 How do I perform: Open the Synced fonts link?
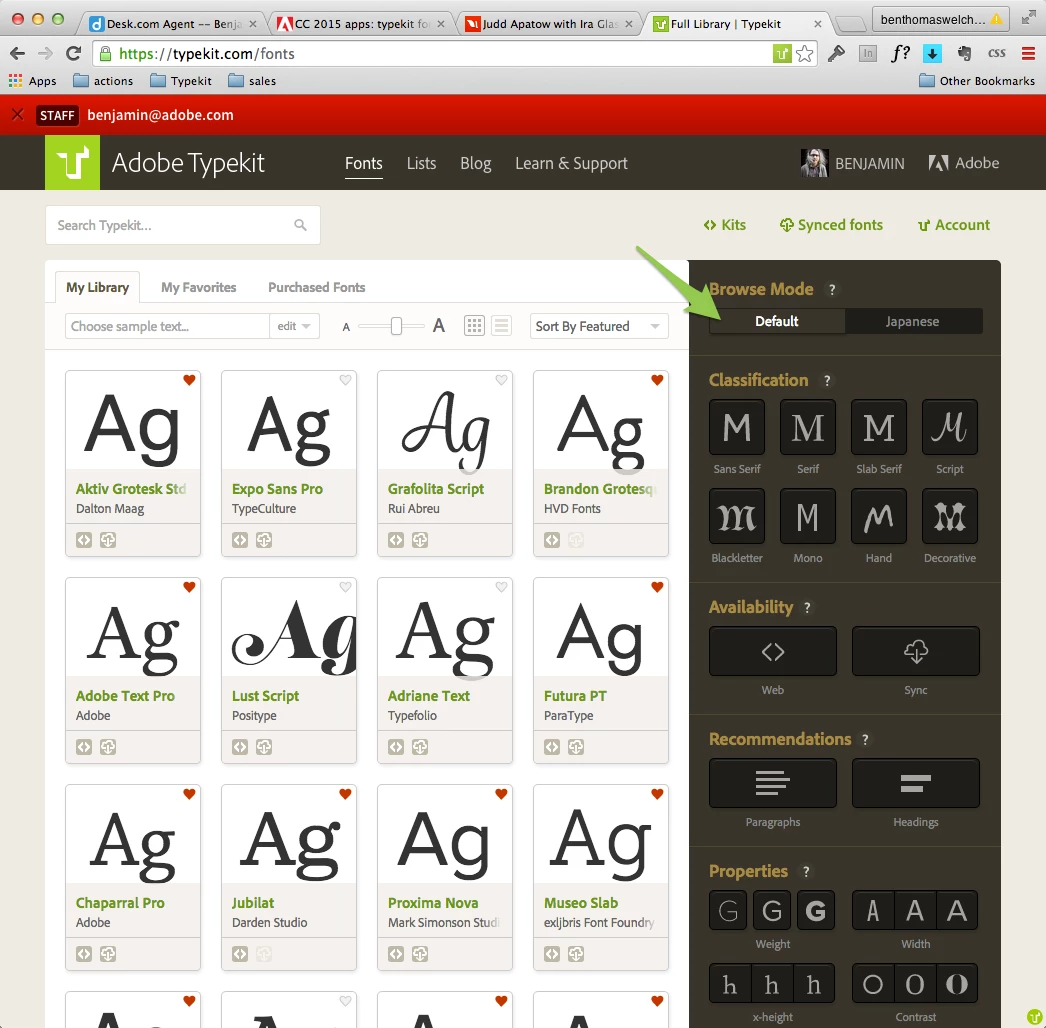831,225
